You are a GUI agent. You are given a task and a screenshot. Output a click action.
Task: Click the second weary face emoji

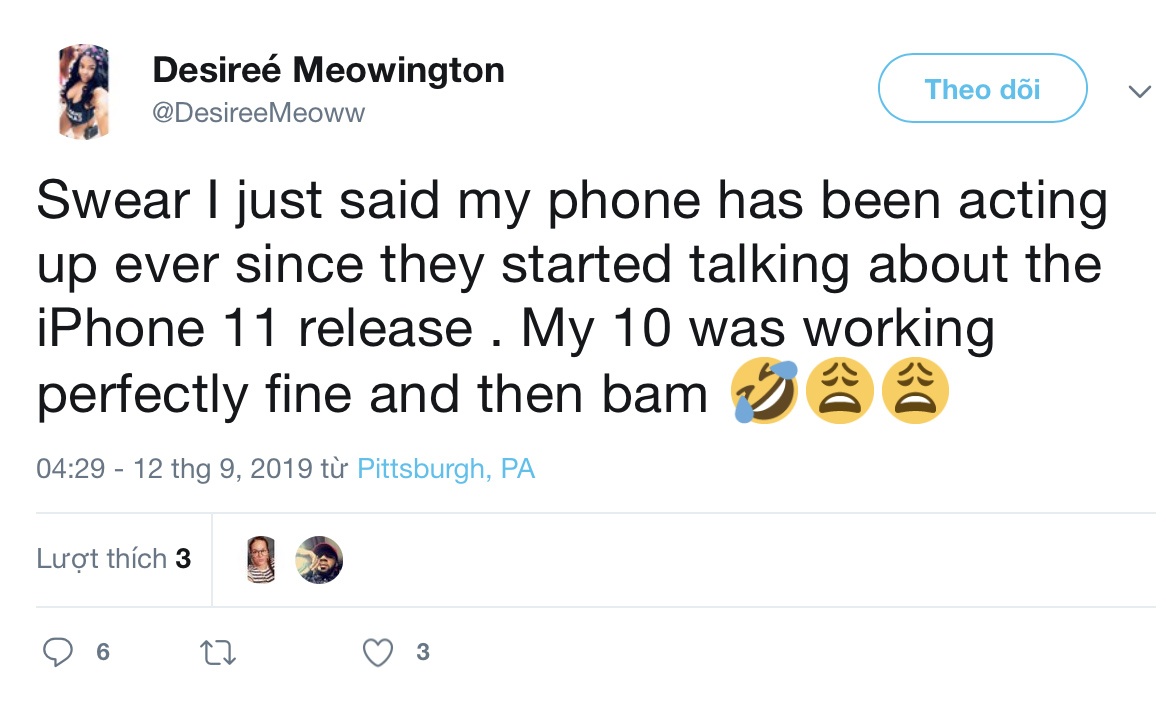tap(916, 390)
